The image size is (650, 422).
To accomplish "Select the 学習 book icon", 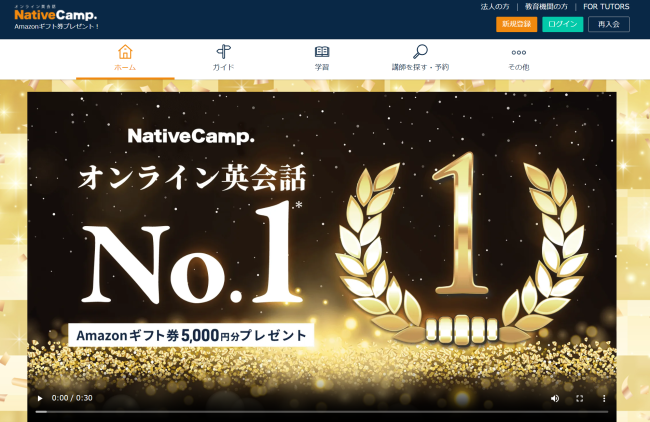I will 322,52.
